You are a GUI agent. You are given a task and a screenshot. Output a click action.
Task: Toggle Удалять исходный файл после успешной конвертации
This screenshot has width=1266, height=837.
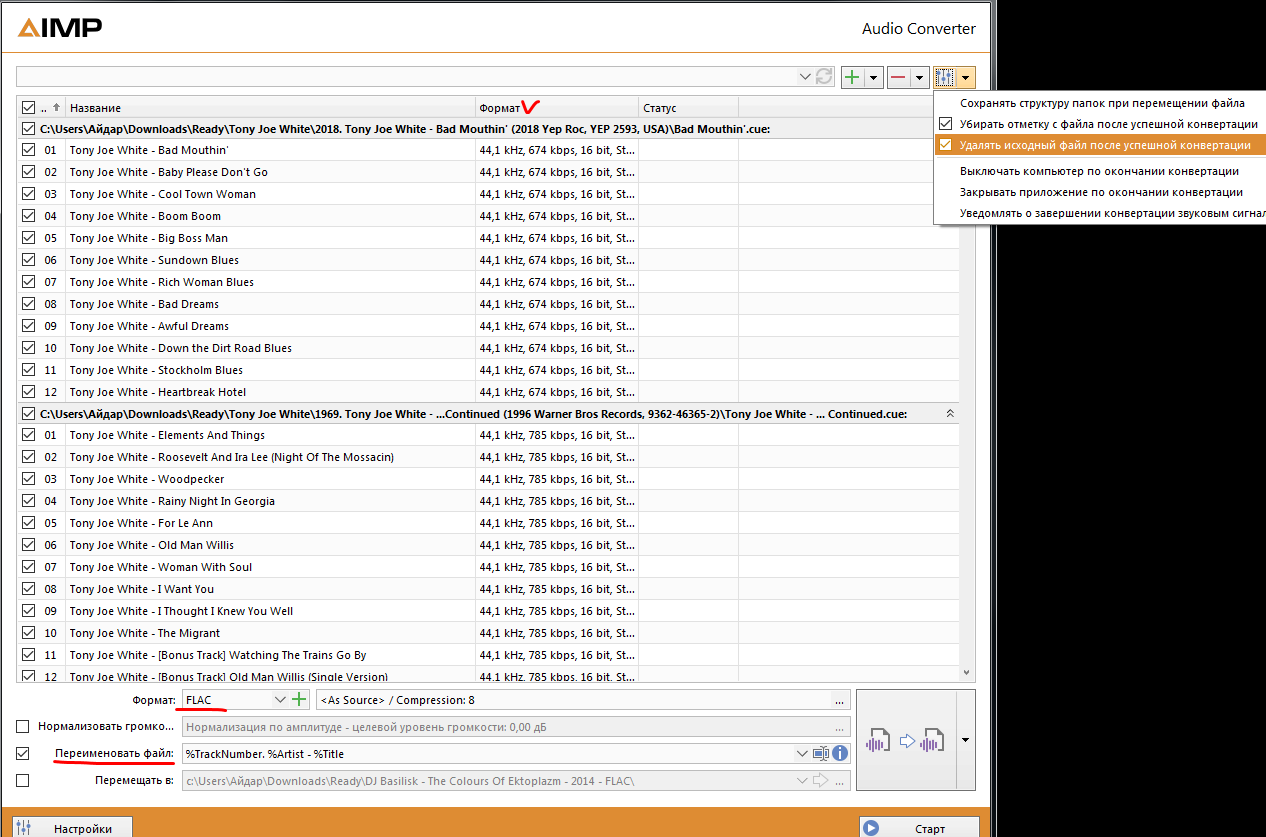point(1100,145)
